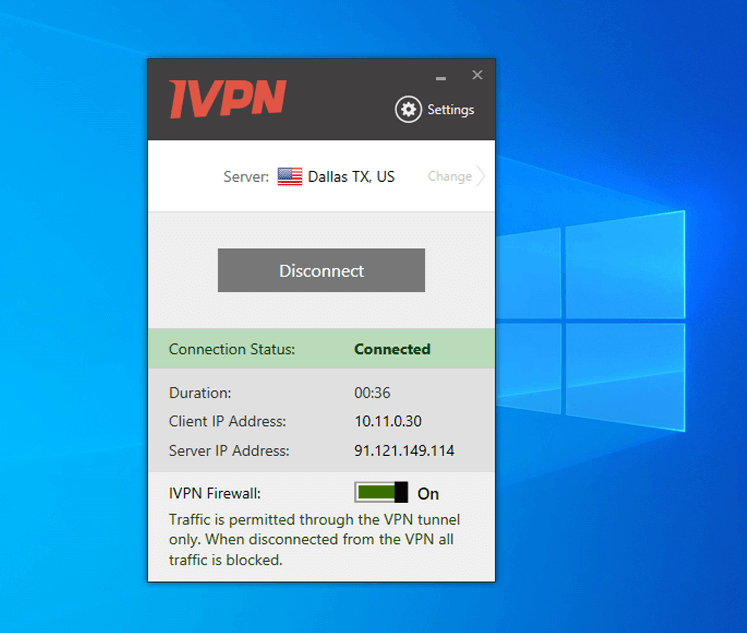Screen dimensions: 747x633
Task: Open the Settings gear icon
Action: click(408, 110)
